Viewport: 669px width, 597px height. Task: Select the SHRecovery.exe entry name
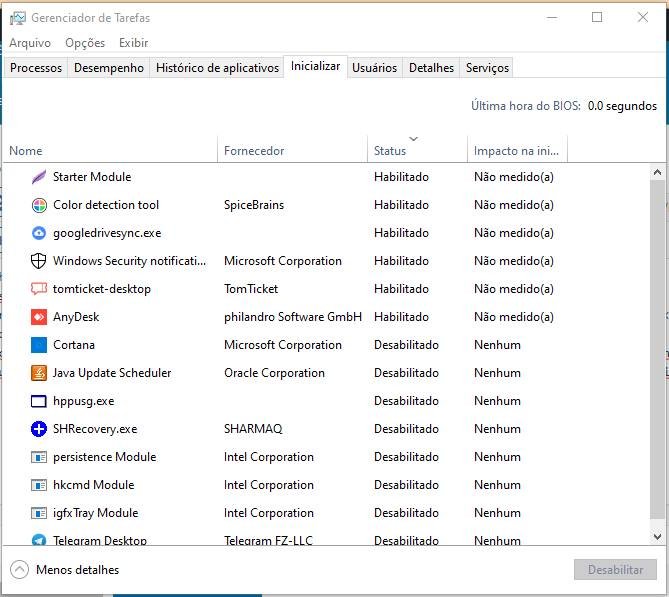[x=95, y=429]
